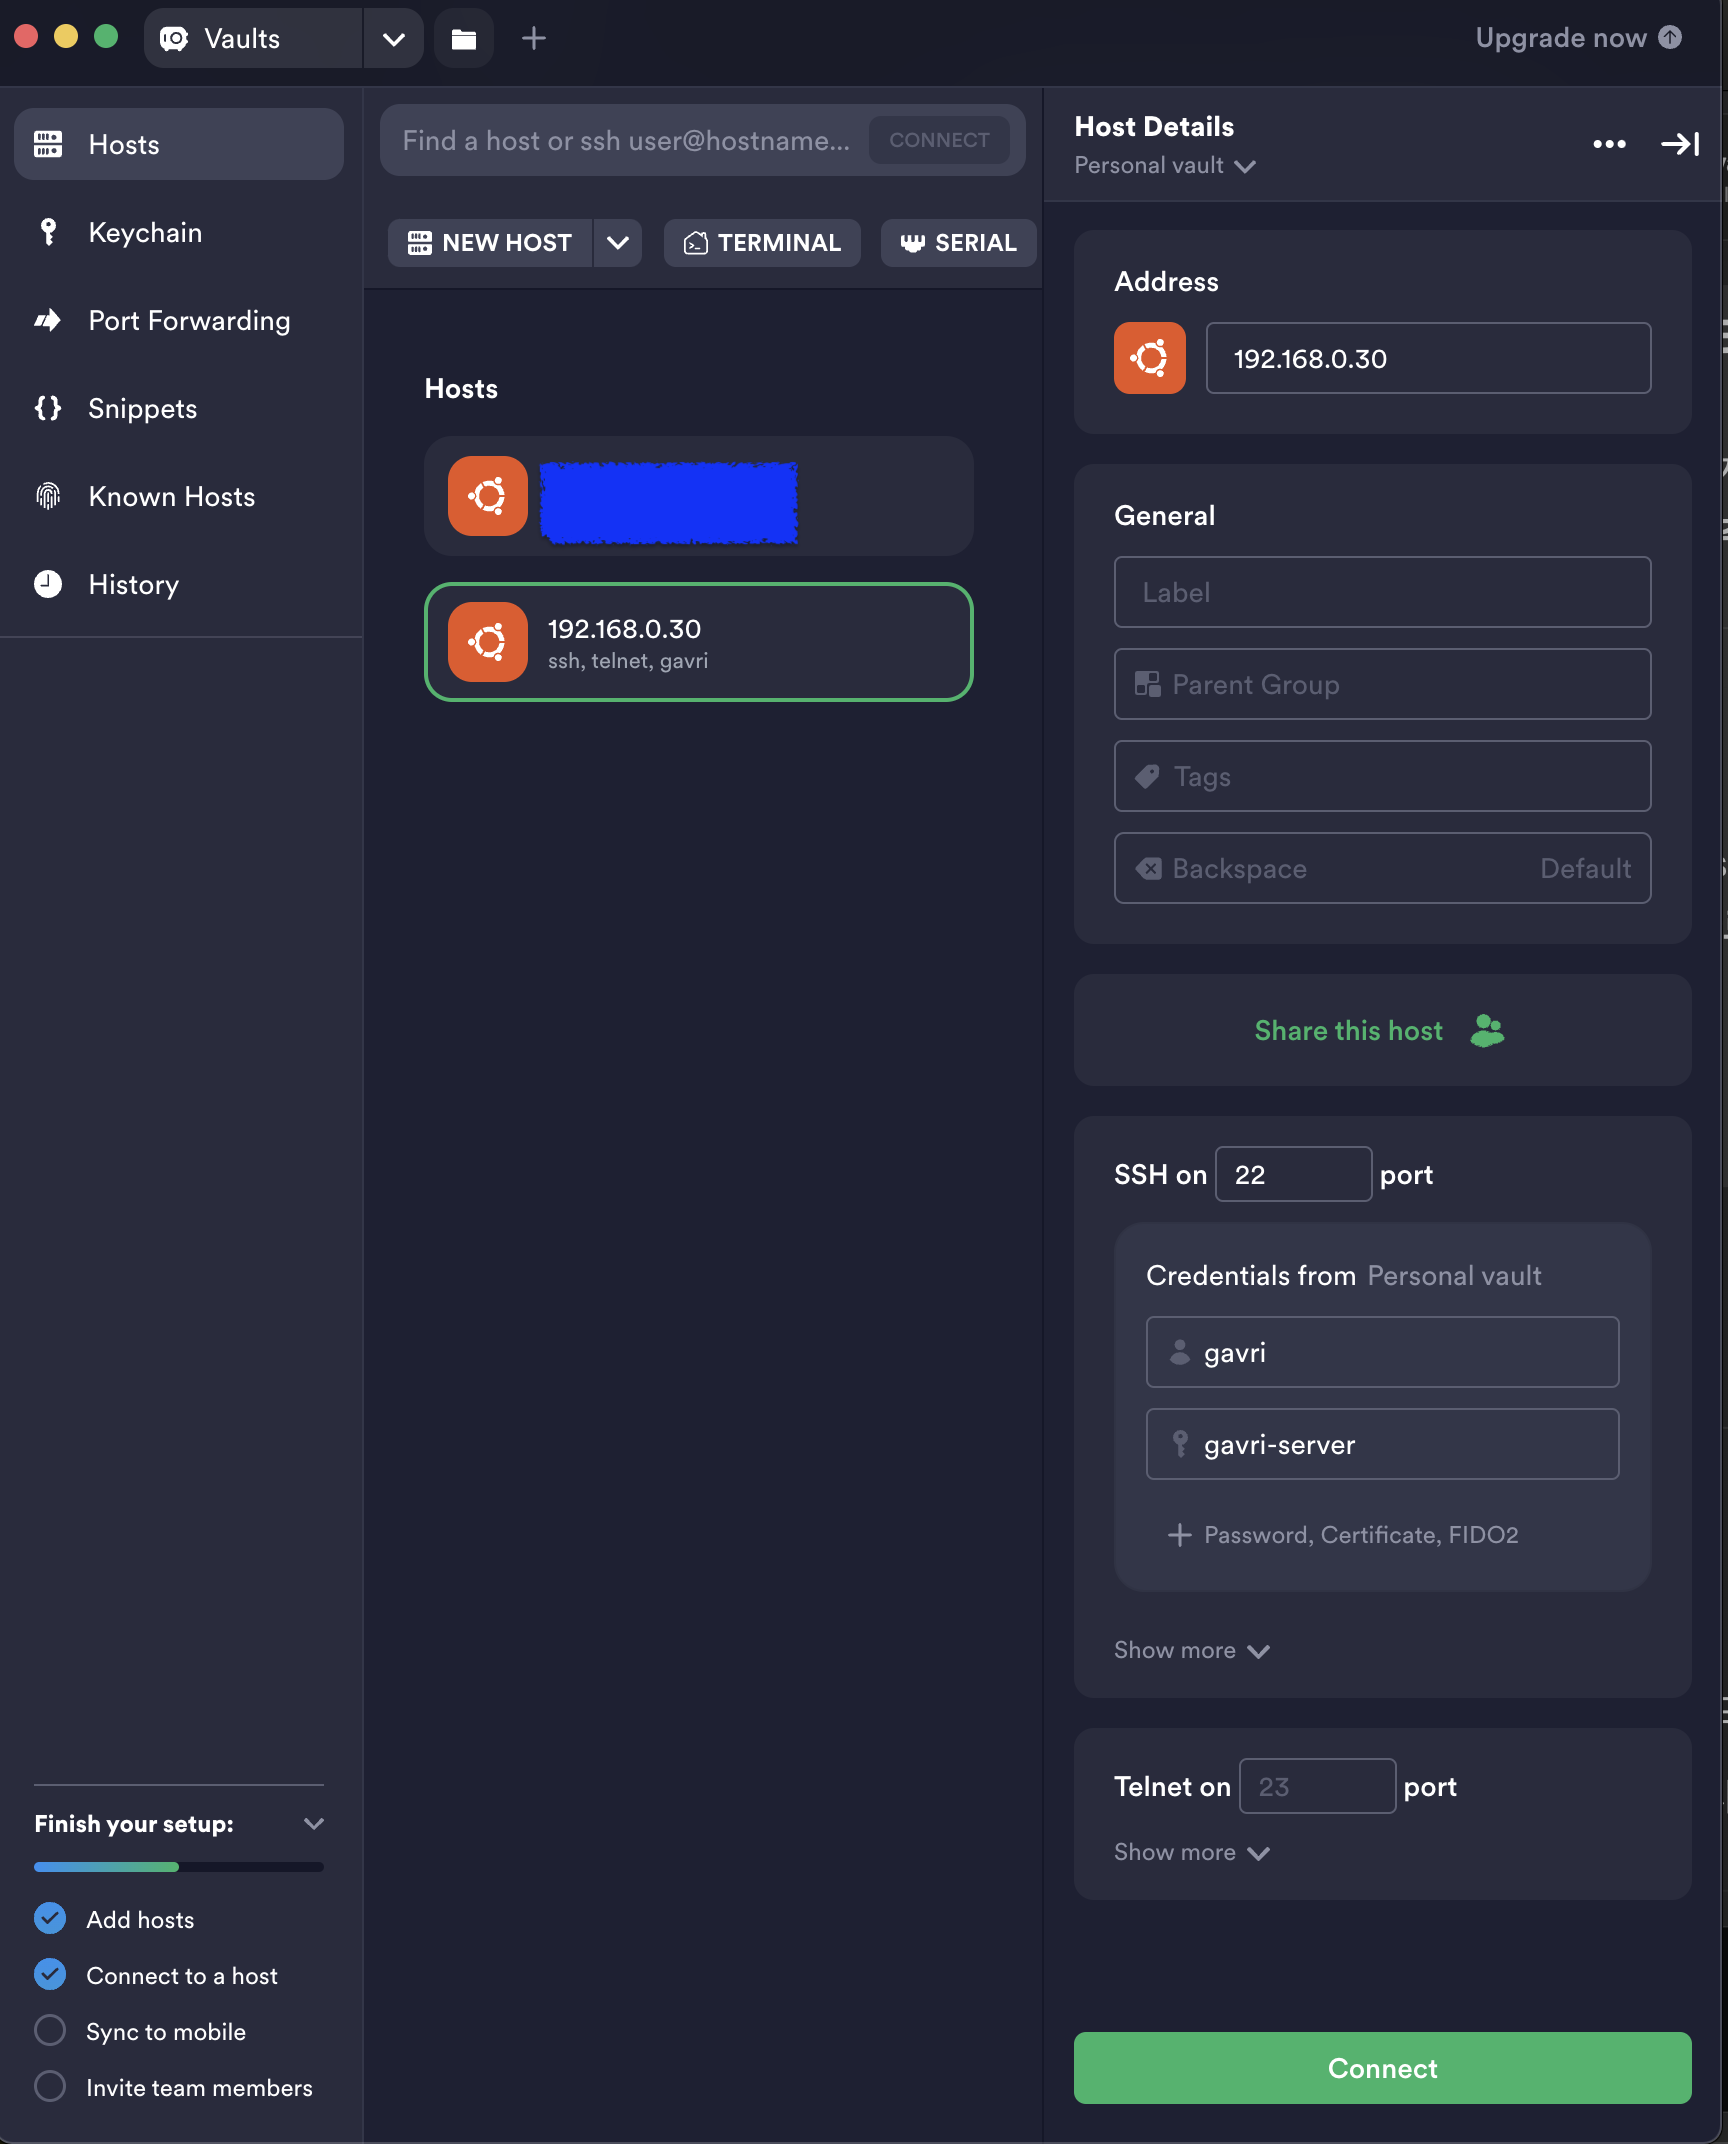
Task: Click the Label input field
Action: pos(1382,592)
